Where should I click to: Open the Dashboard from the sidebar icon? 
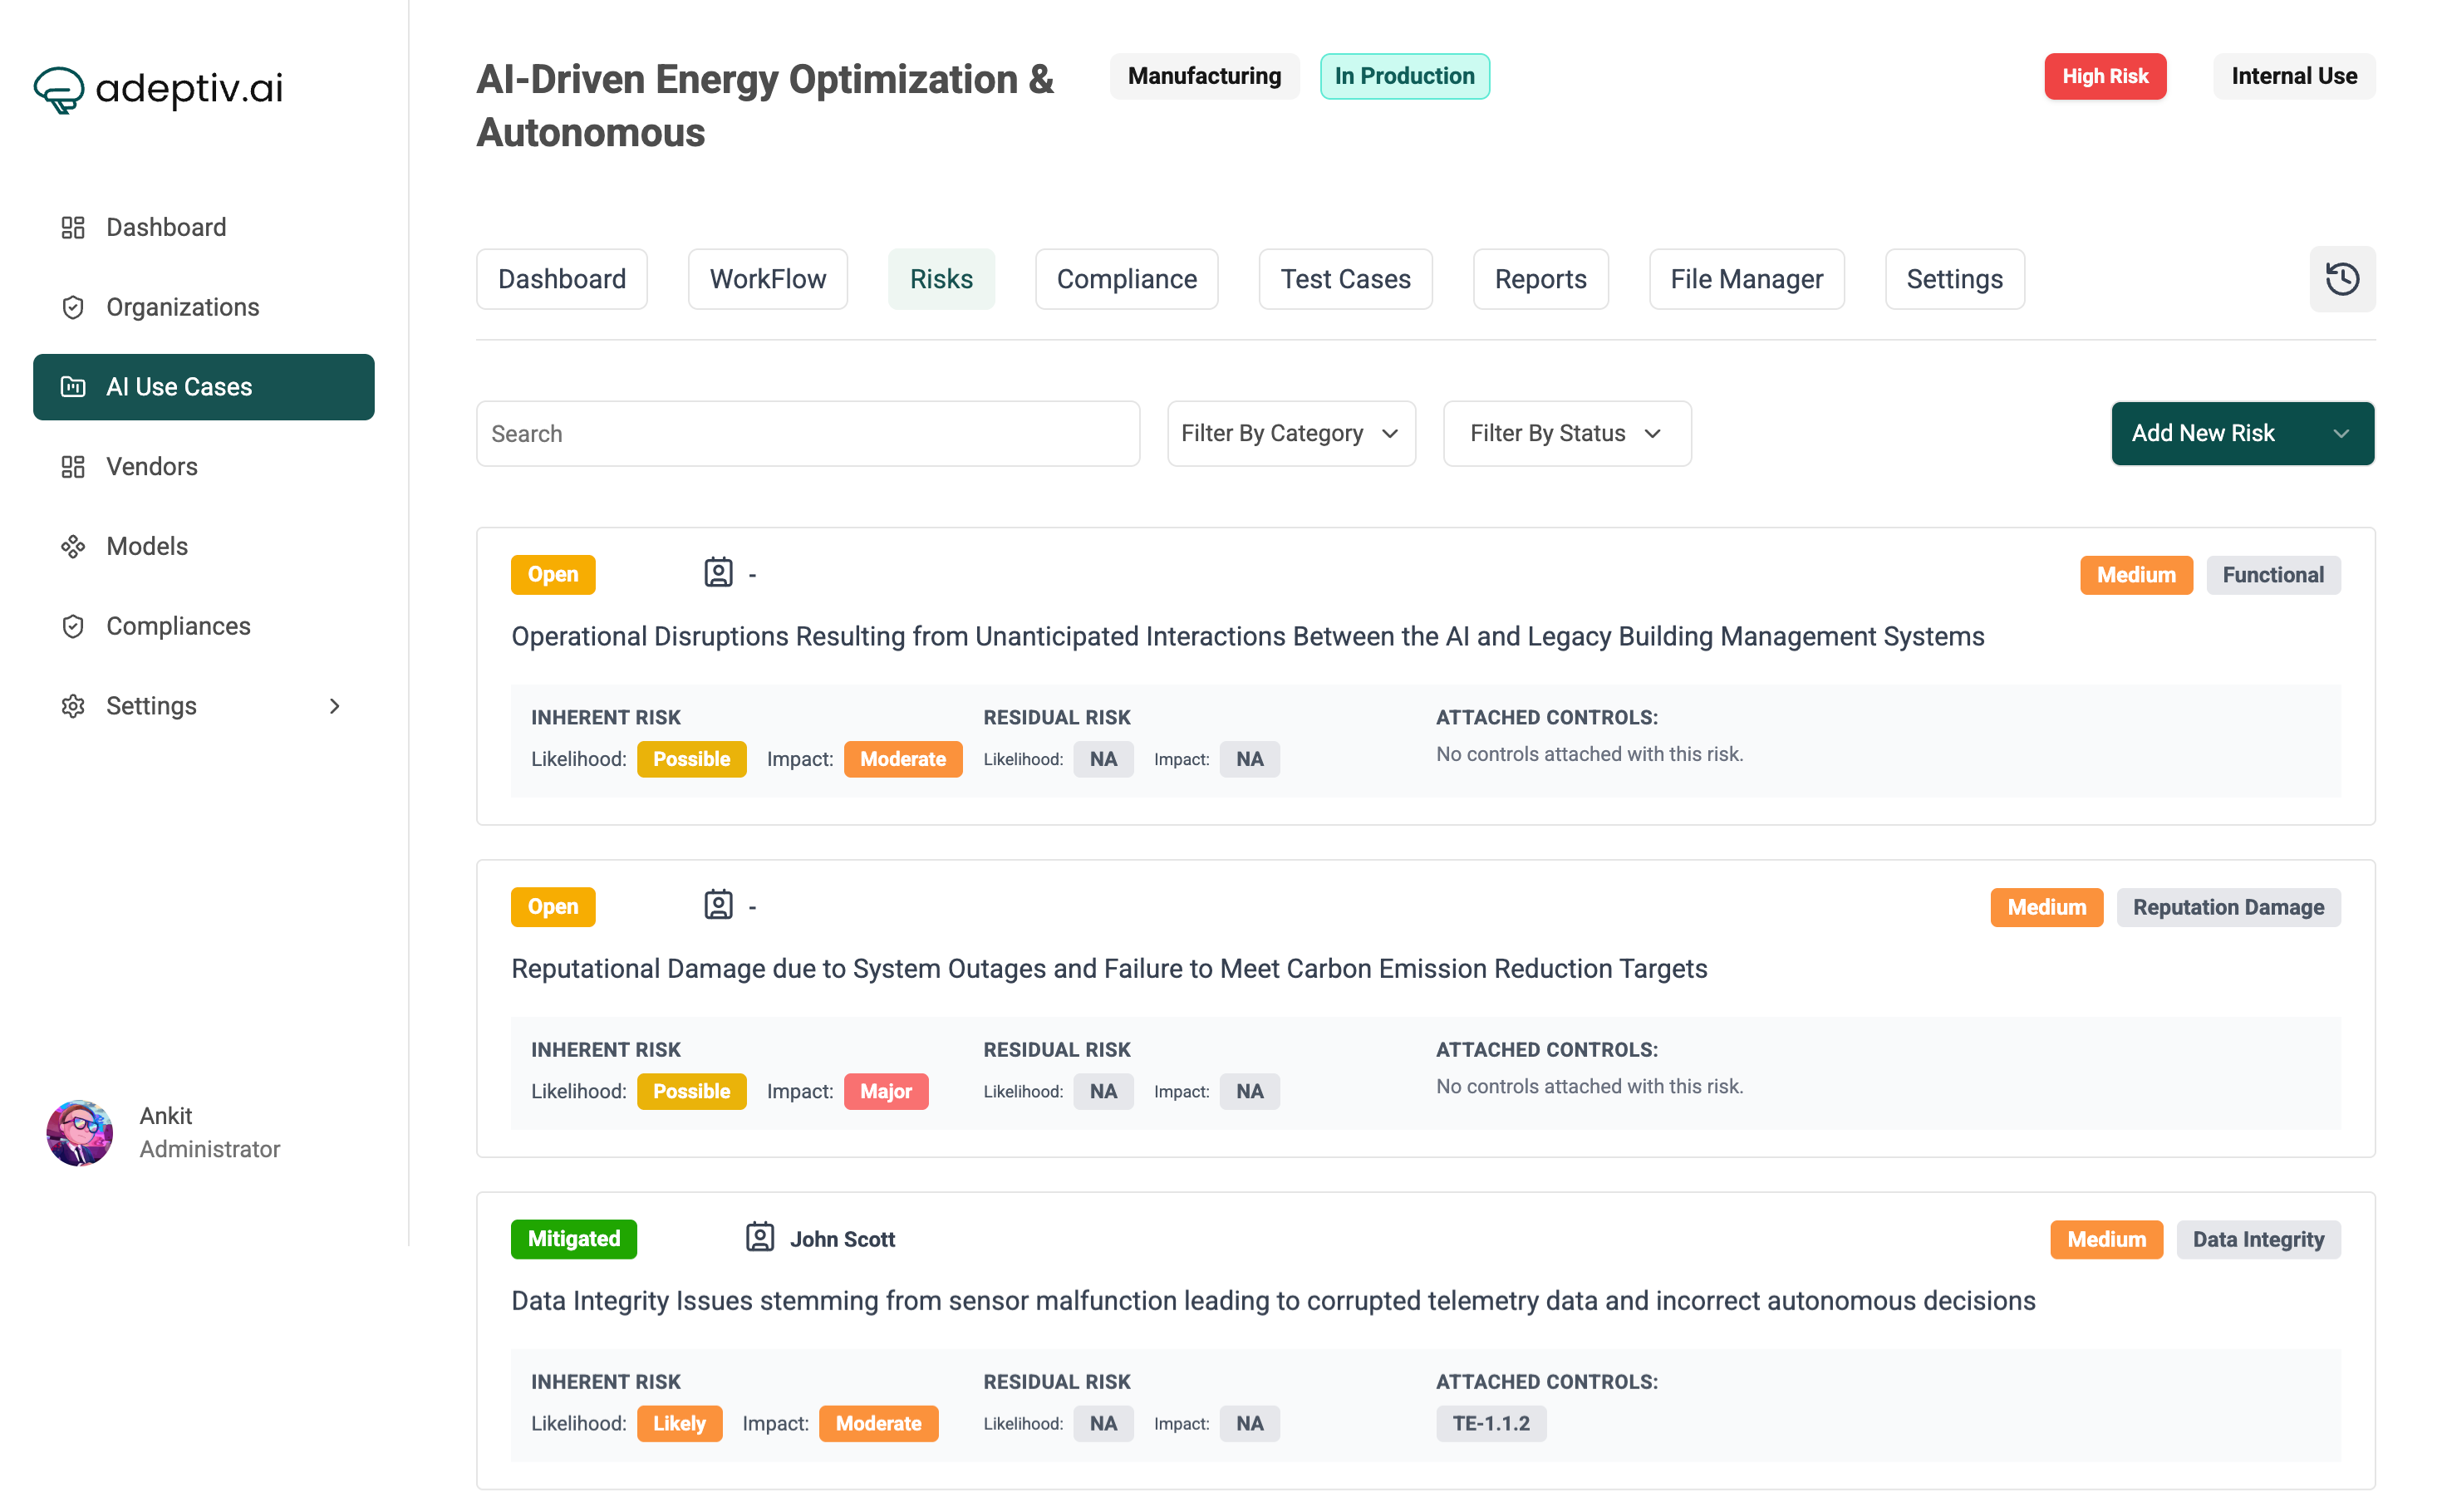[72, 227]
